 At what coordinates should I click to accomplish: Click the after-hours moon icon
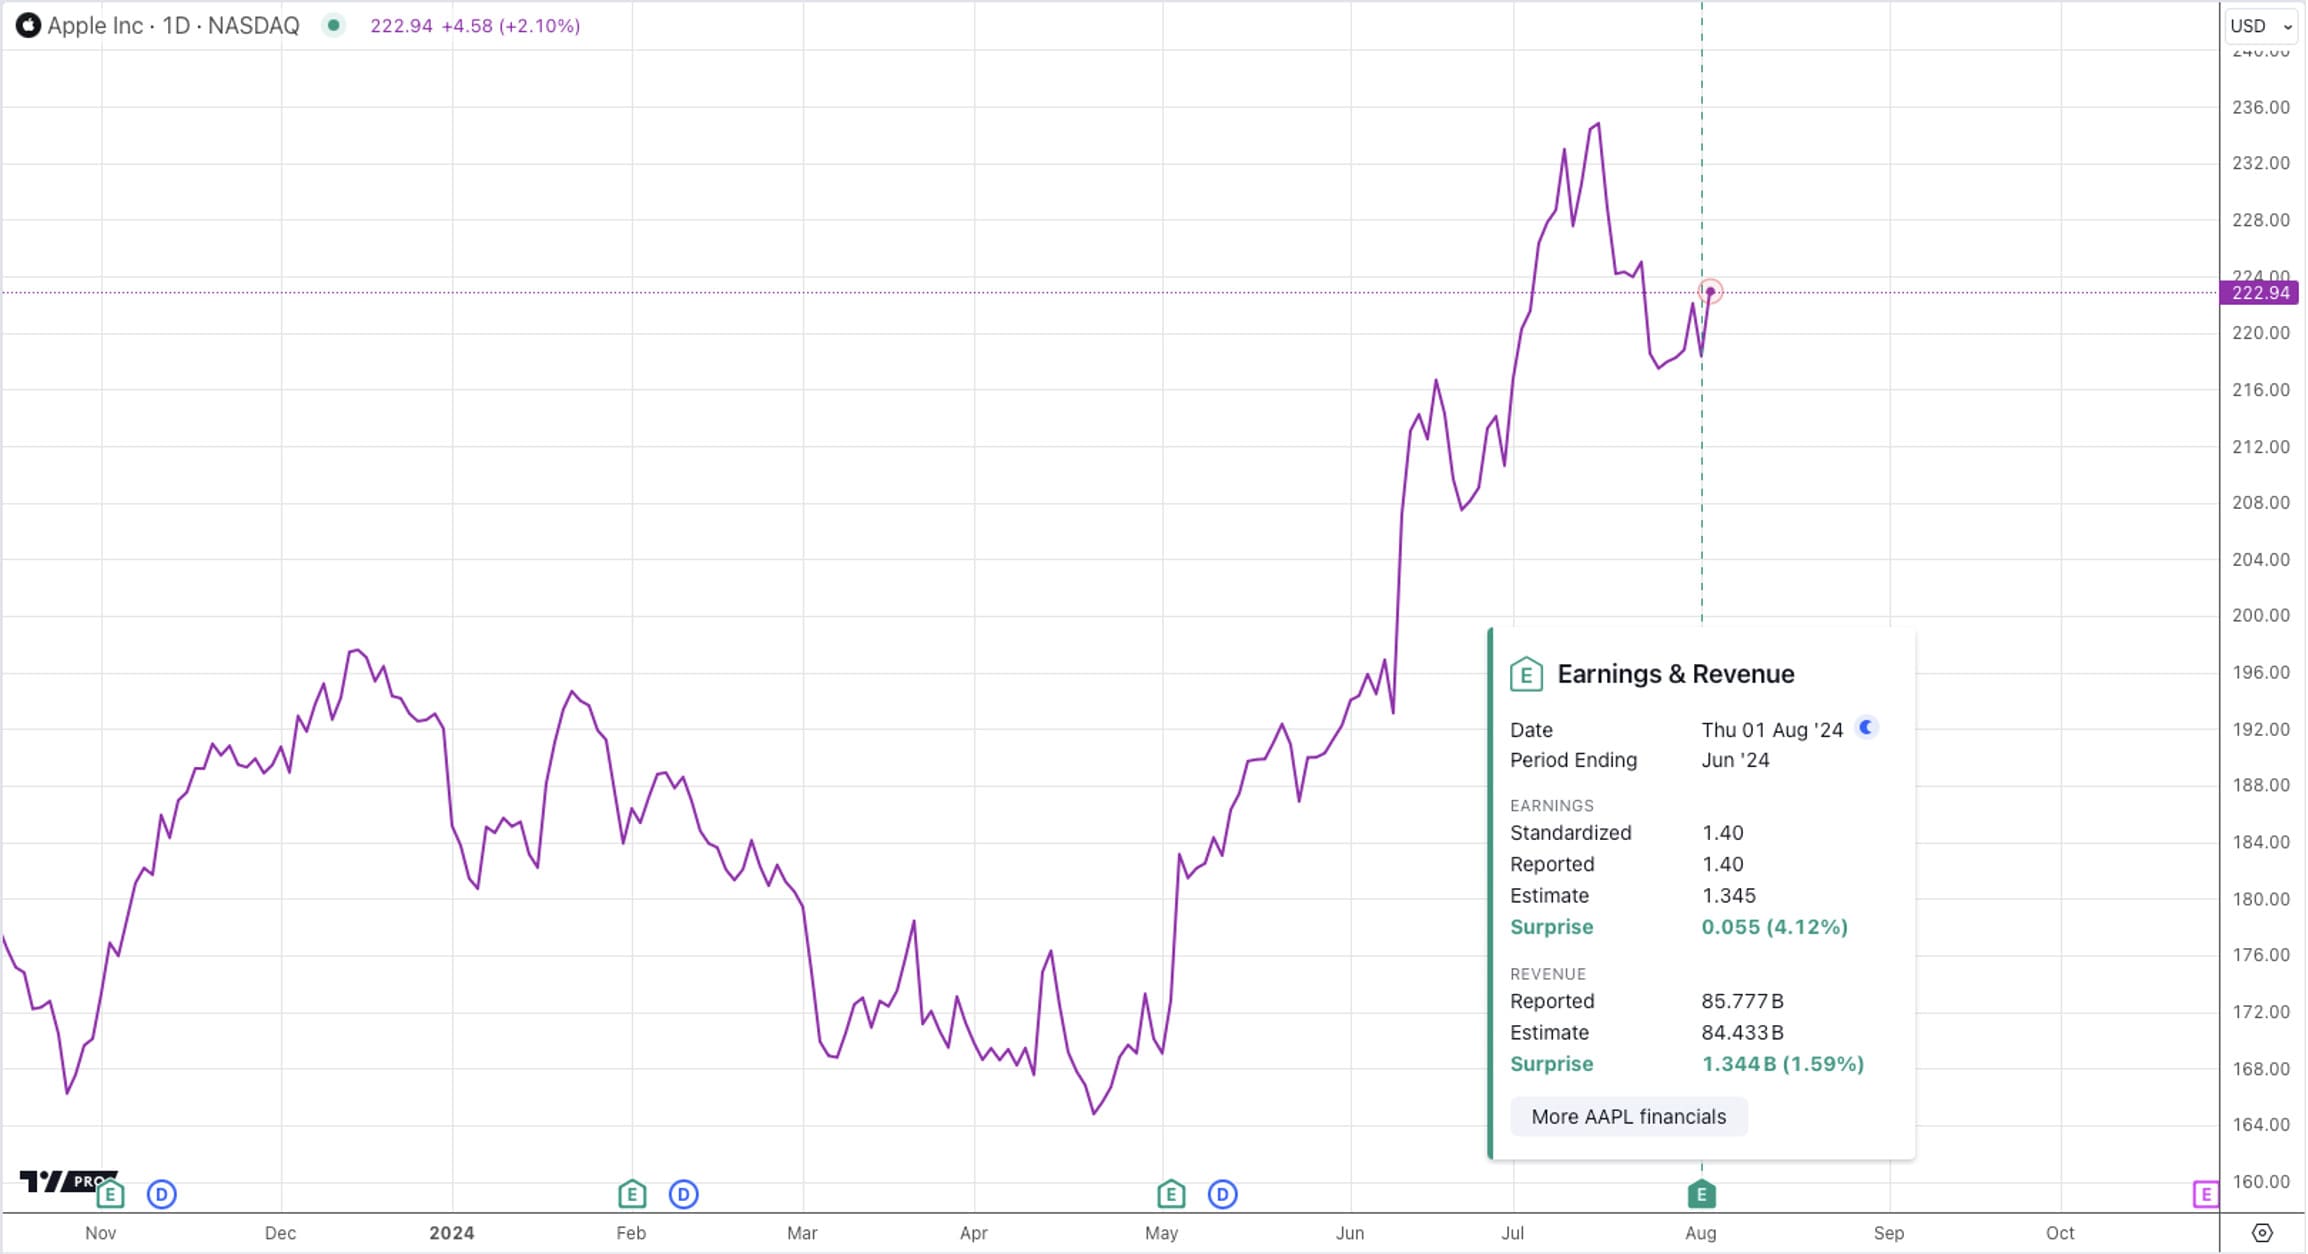coord(1866,728)
